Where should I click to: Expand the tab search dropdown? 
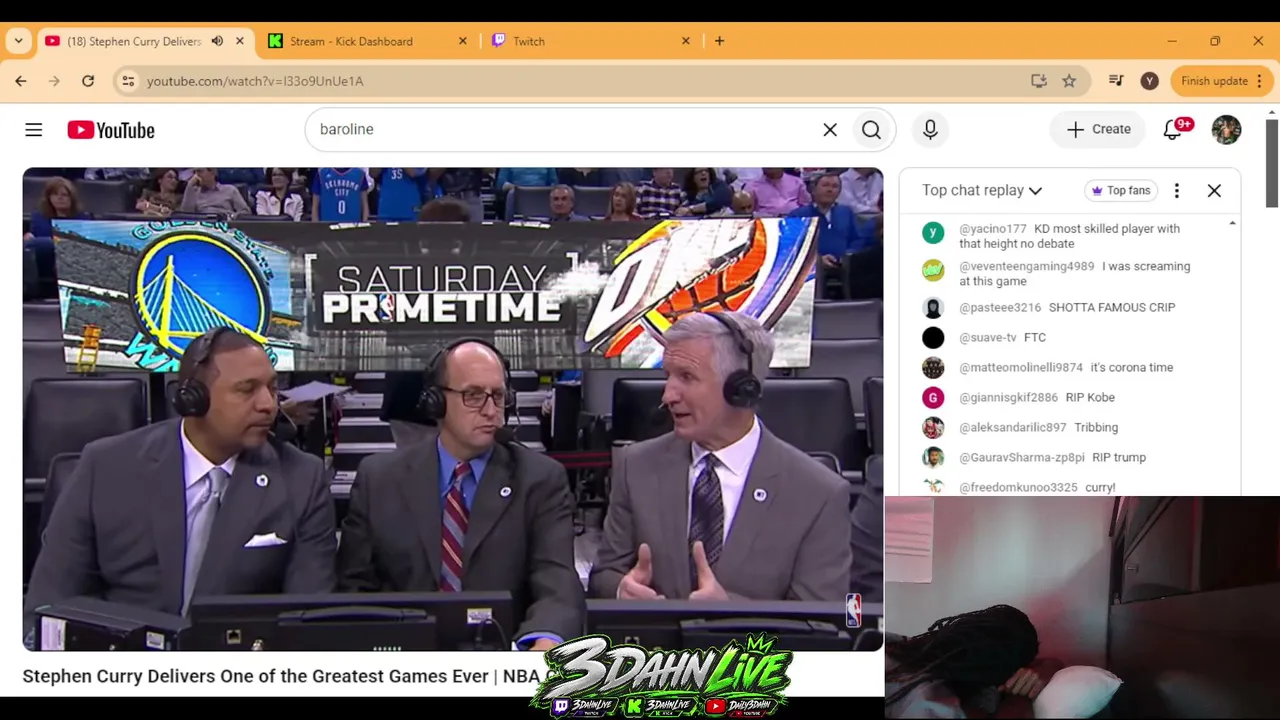[18, 41]
